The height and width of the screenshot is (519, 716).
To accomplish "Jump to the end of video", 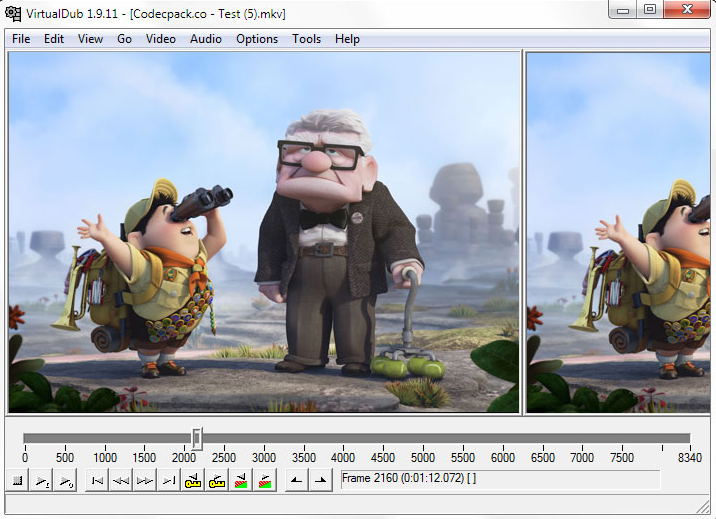I will [x=168, y=480].
